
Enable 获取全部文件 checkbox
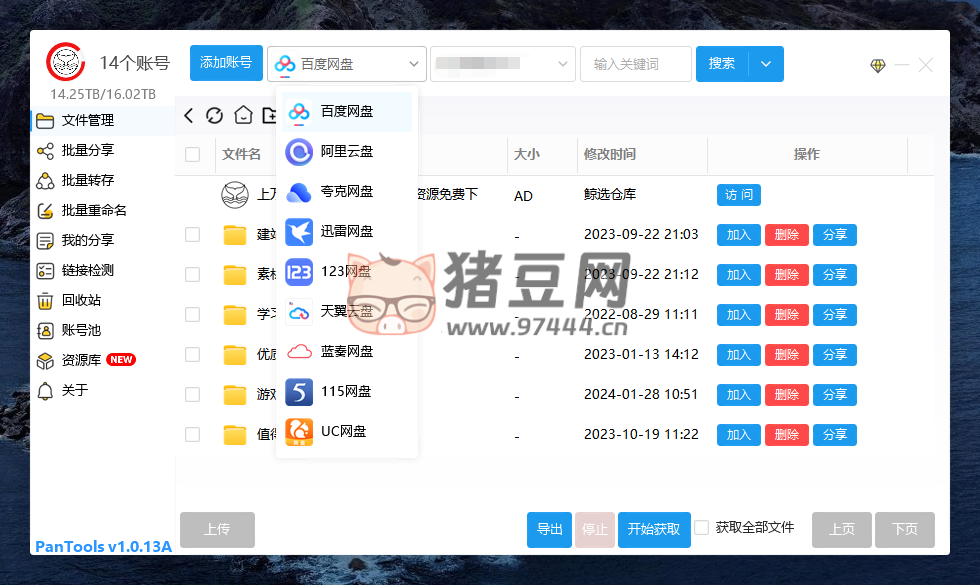click(x=702, y=528)
